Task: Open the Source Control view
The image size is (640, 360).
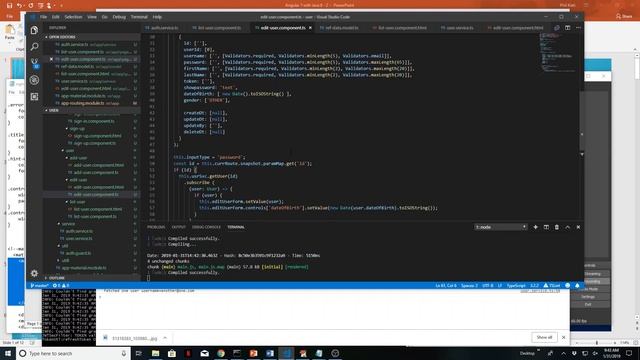Action: tap(35, 63)
